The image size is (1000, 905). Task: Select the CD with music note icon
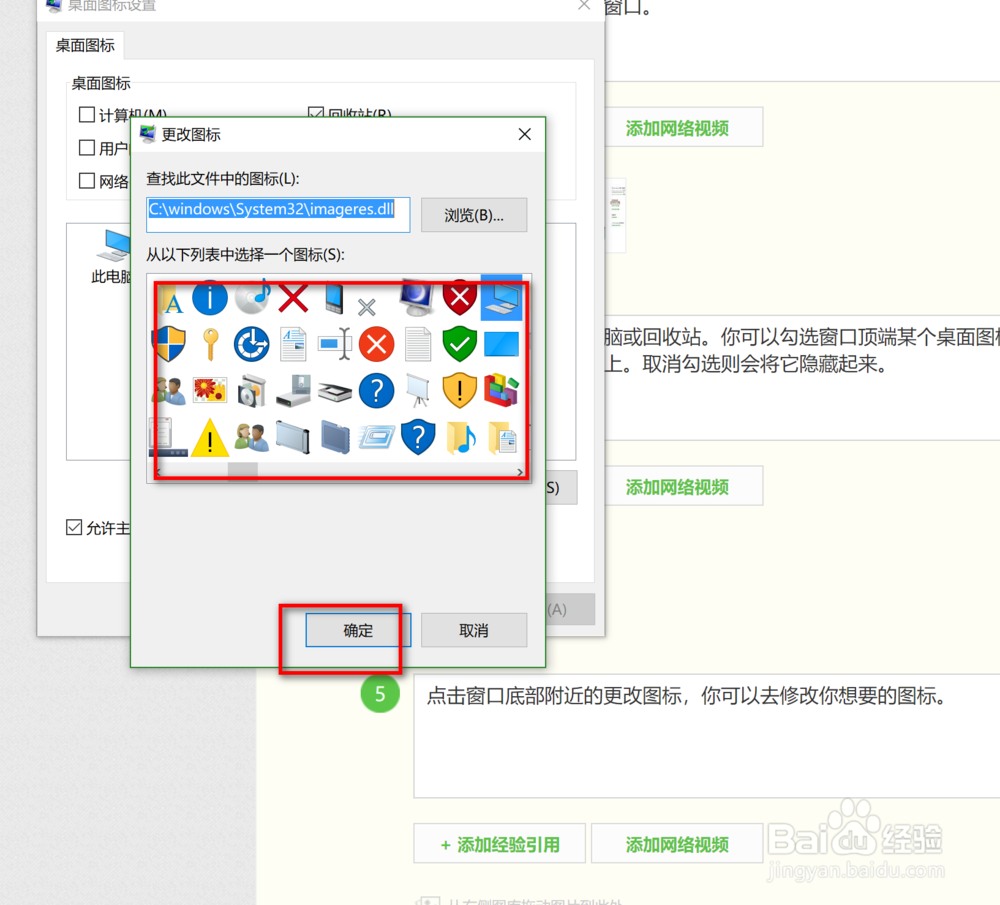coord(252,297)
